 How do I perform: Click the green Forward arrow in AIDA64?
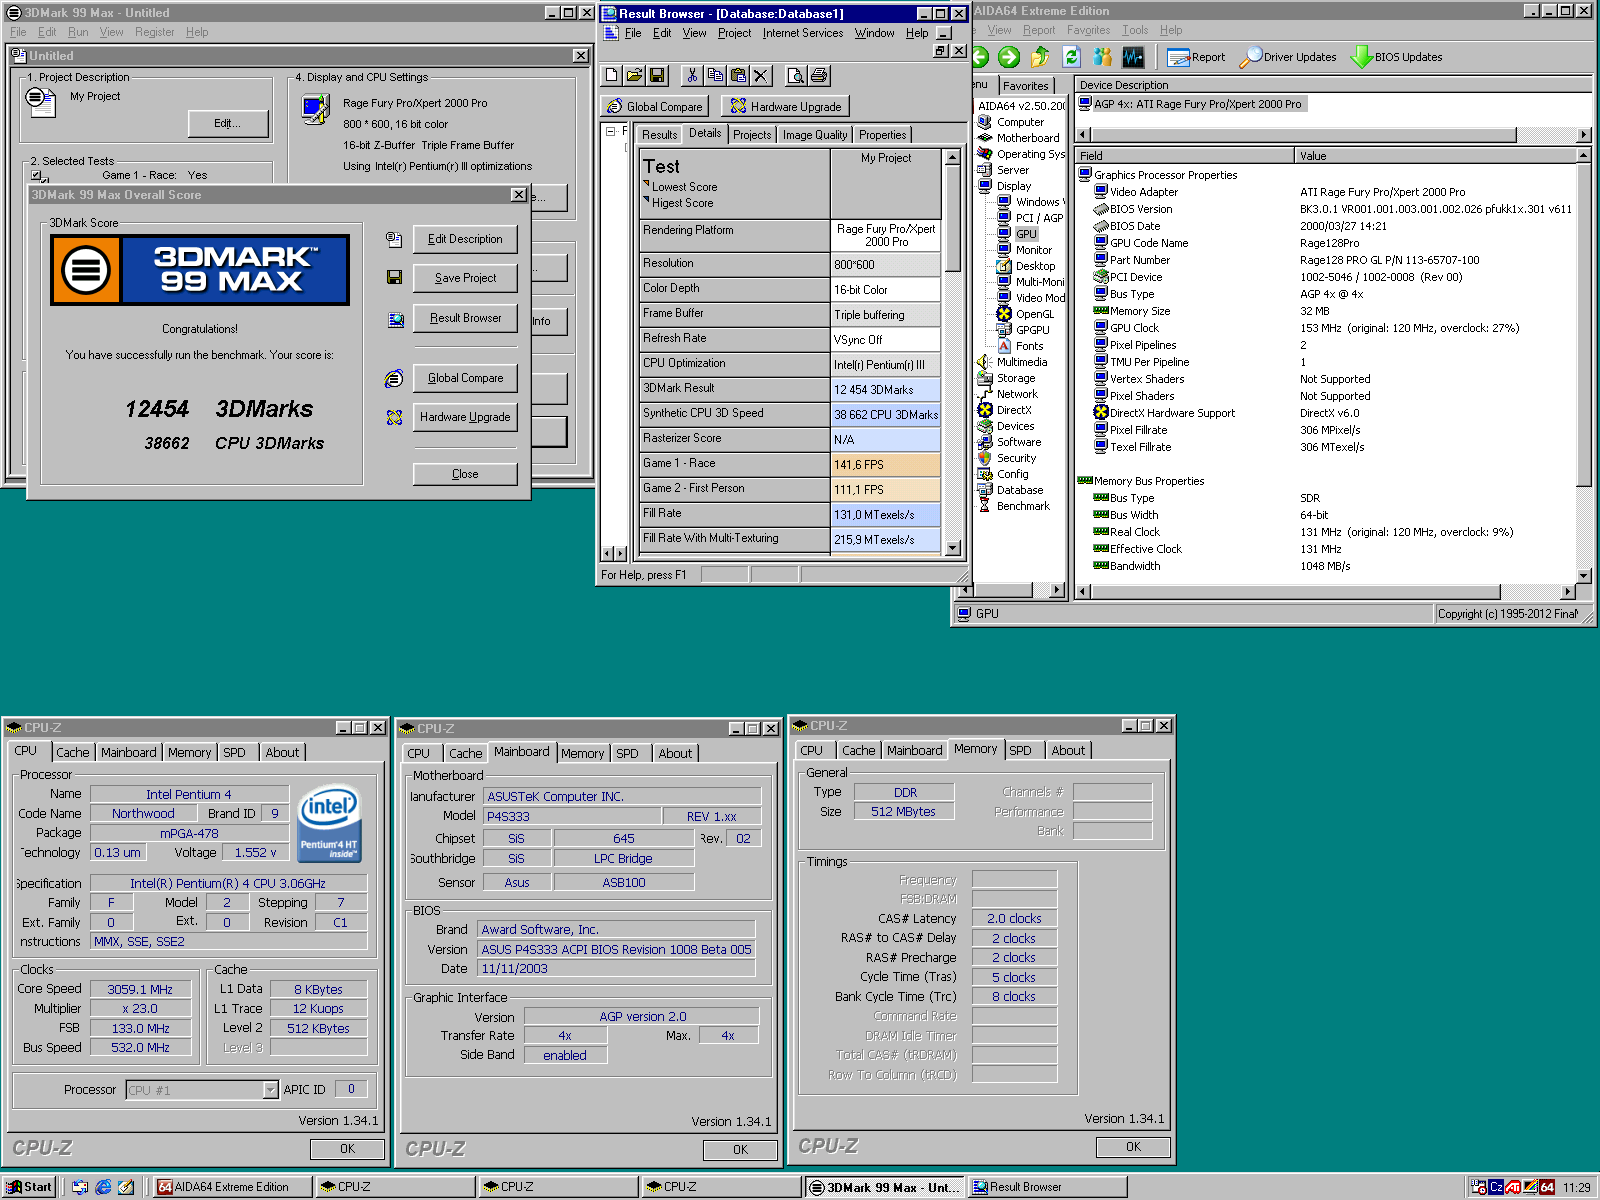(x=1009, y=57)
